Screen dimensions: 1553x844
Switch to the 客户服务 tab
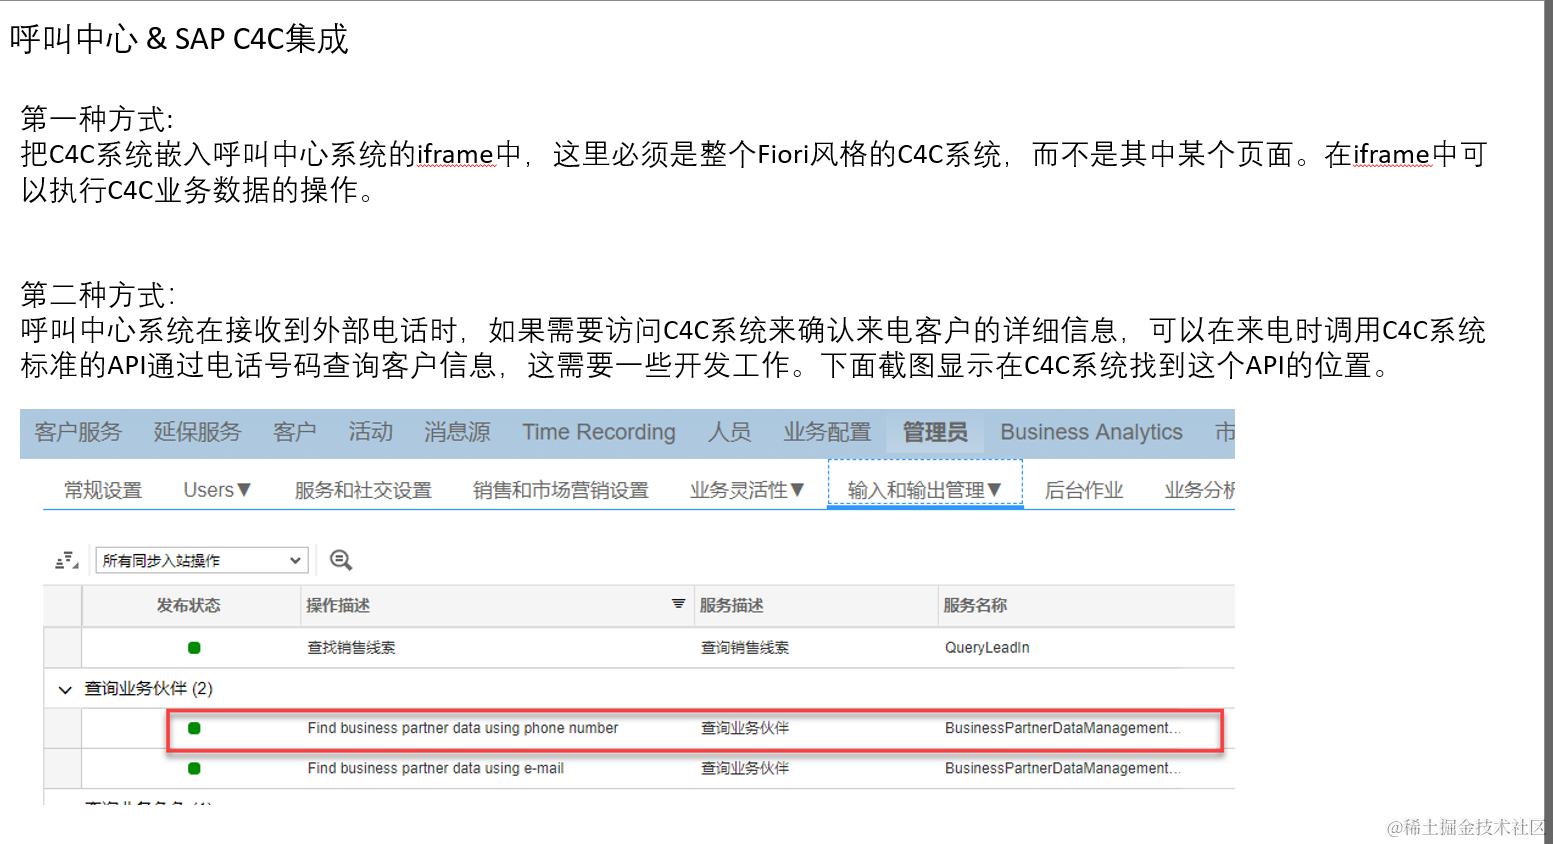(78, 432)
